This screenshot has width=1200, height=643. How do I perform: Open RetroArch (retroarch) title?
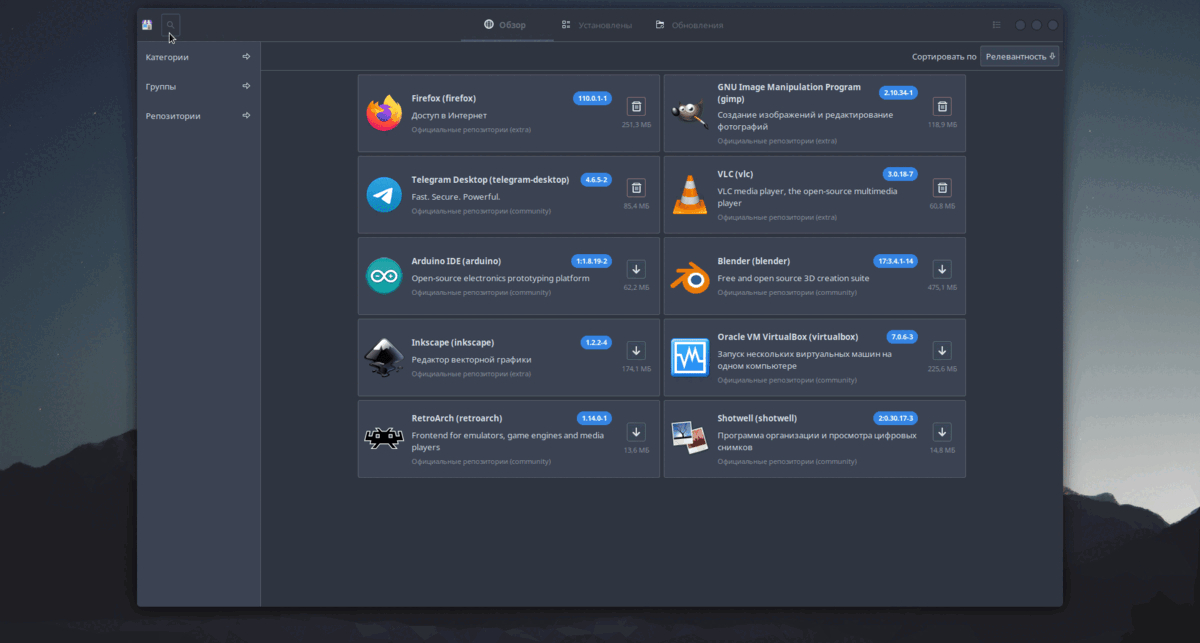(x=456, y=418)
